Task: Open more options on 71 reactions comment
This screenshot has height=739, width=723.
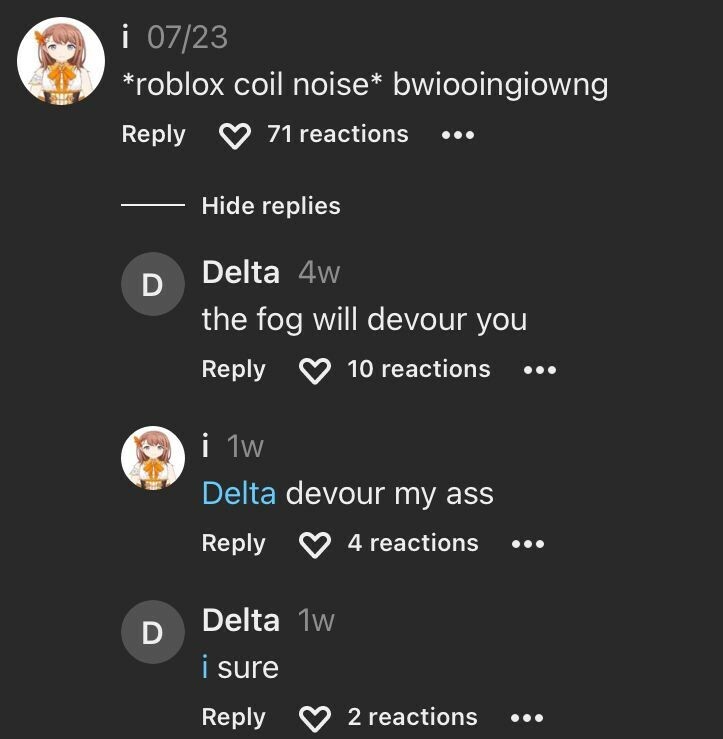Action: coord(458,135)
